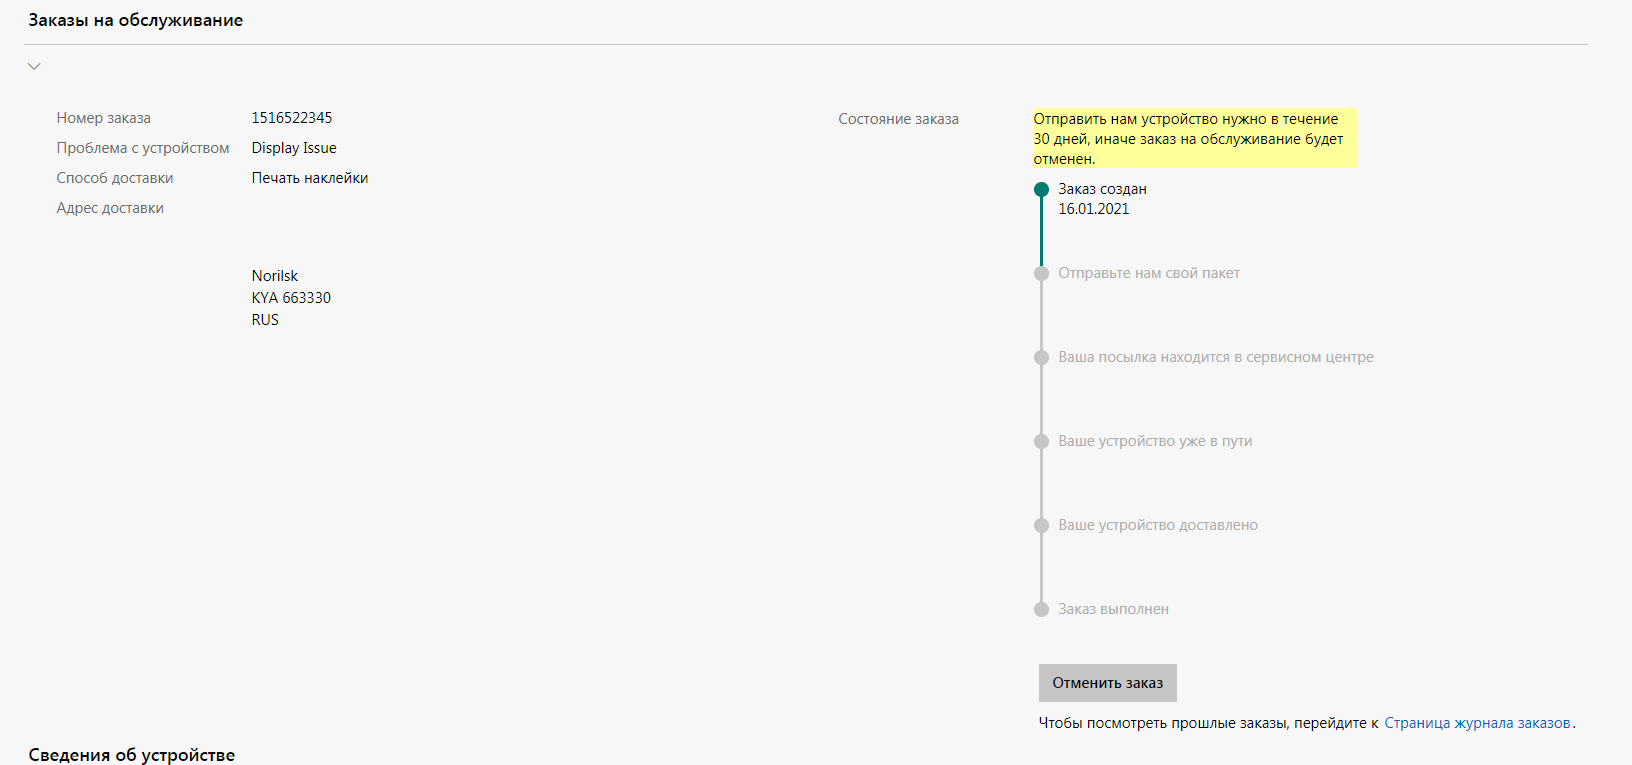Click the Display Issue value
This screenshot has height=765, width=1632.
[x=294, y=148]
